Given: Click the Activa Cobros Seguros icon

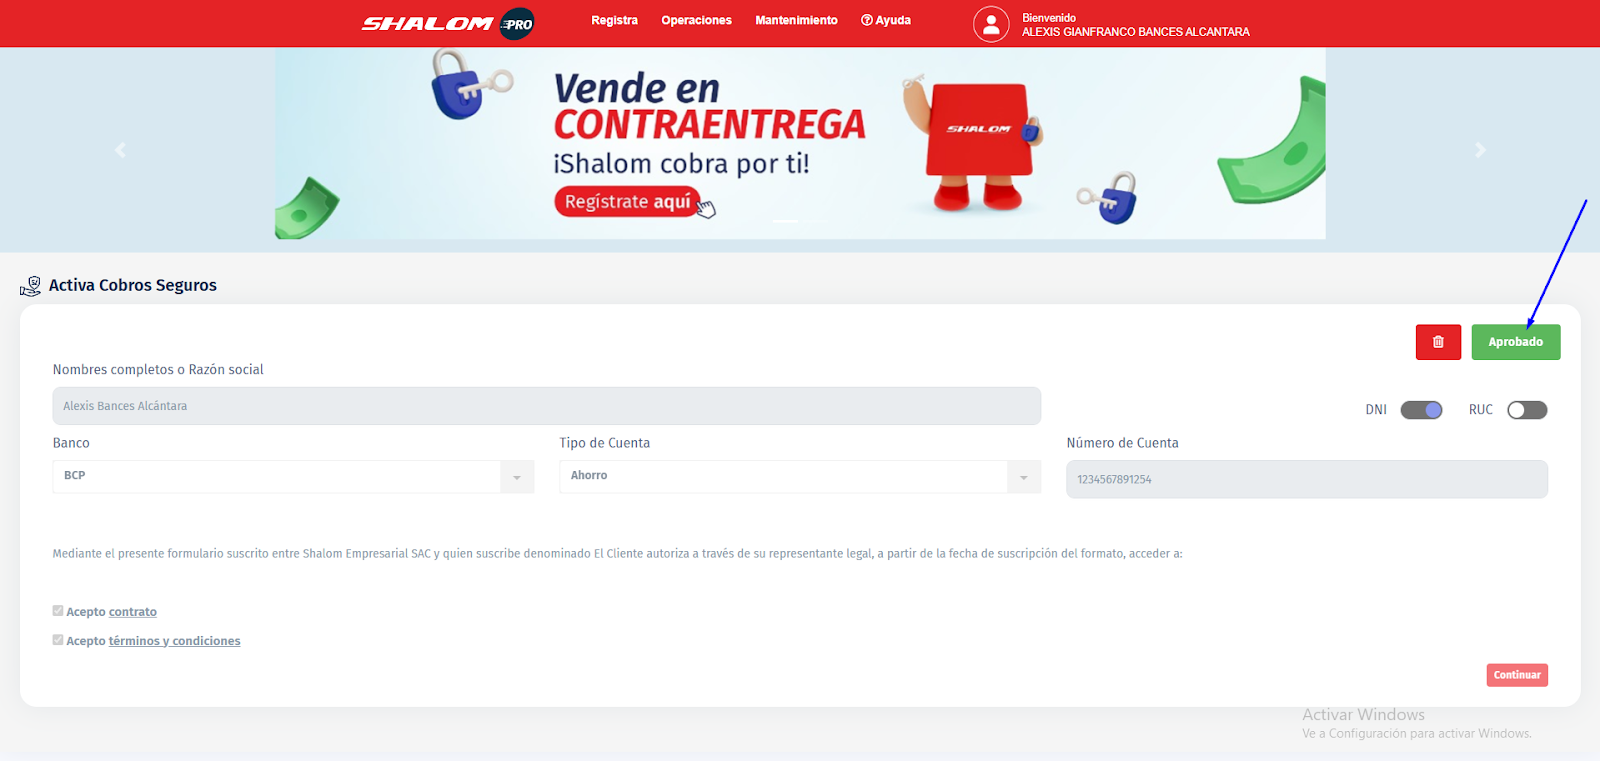Looking at the screenshot, I should point(30,287).
